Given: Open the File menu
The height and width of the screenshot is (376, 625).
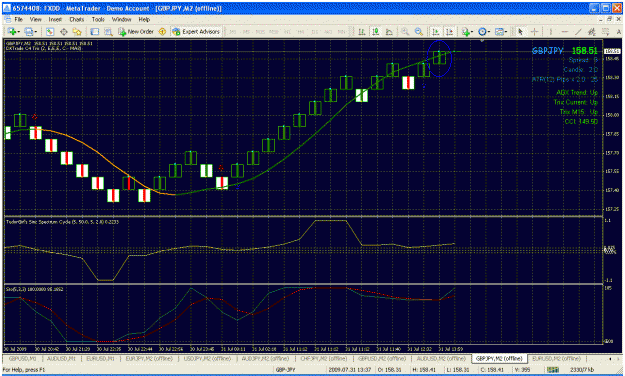Looking at the screenshot, I should (19, 19).
